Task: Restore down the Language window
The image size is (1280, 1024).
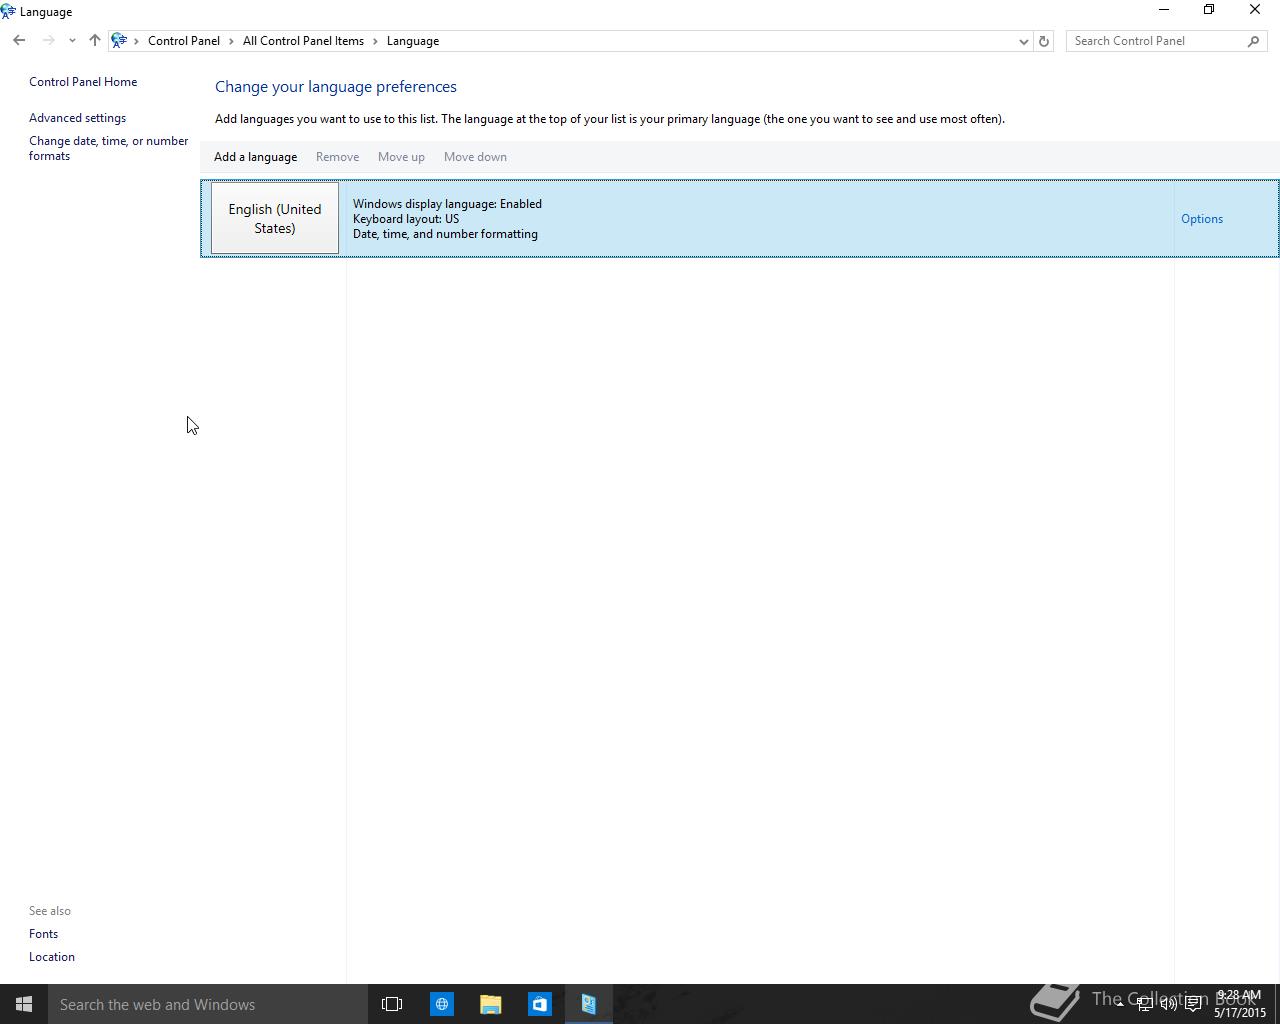Action: 1209,10
